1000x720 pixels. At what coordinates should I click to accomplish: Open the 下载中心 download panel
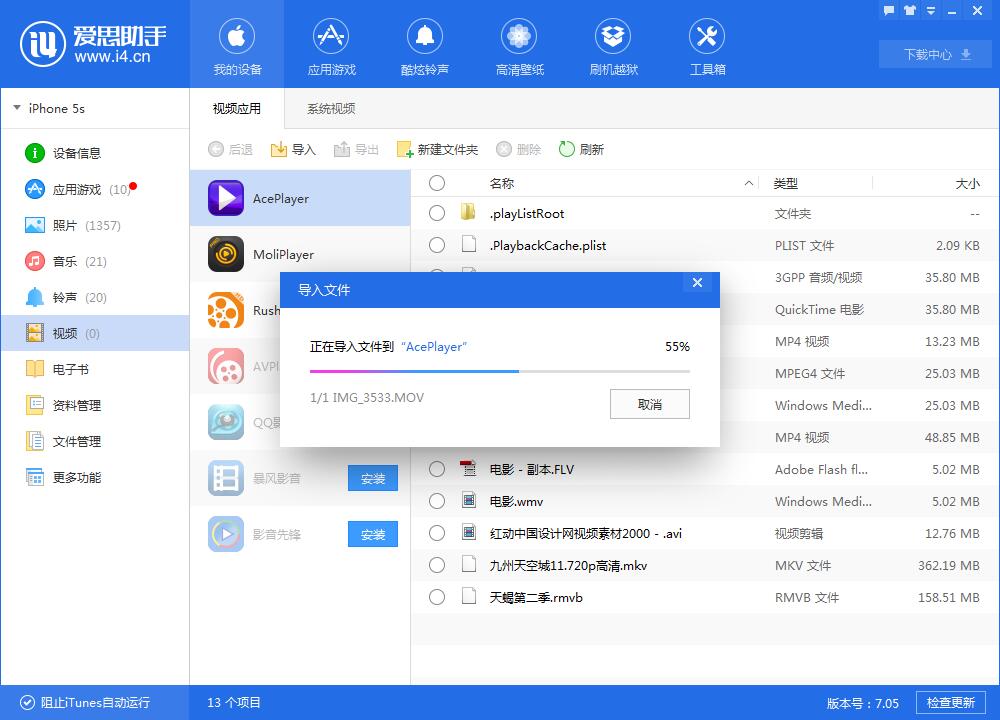coord(934,54)
